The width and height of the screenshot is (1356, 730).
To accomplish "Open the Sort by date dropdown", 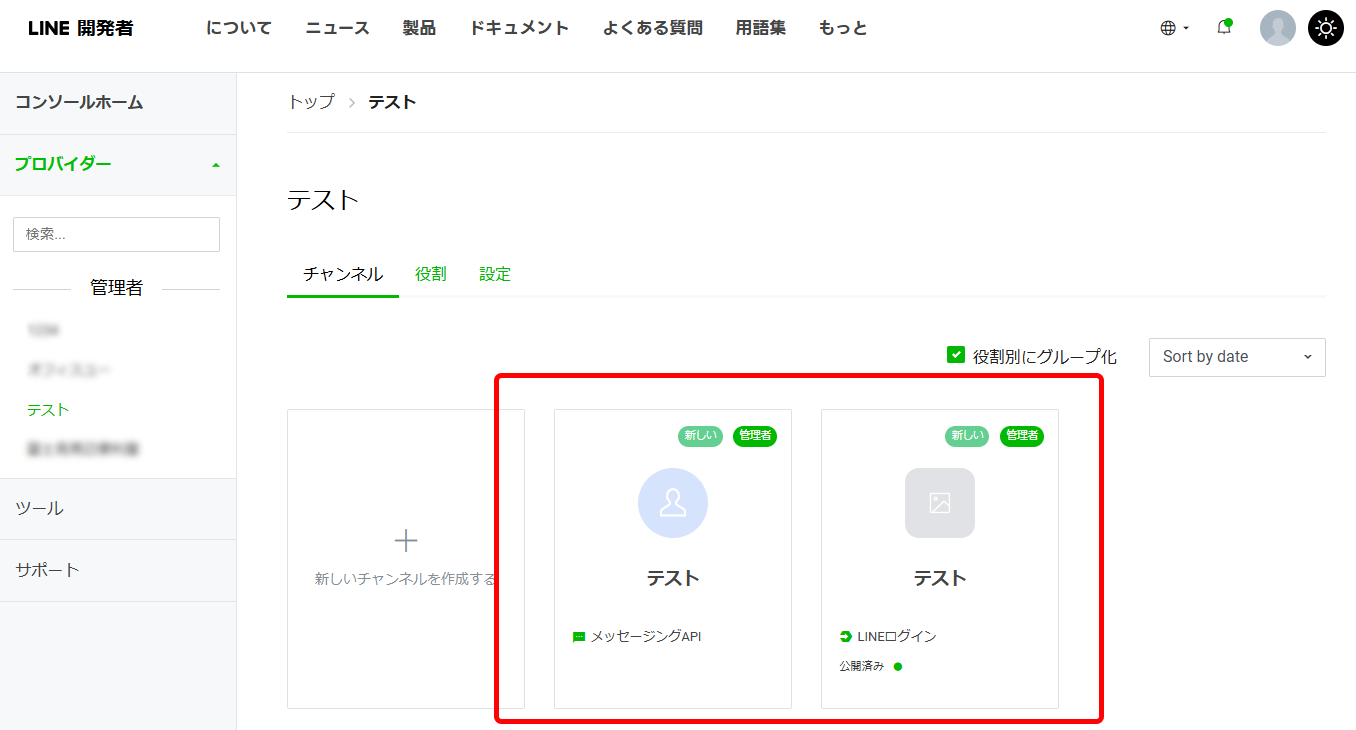I will click(1237, 357).
